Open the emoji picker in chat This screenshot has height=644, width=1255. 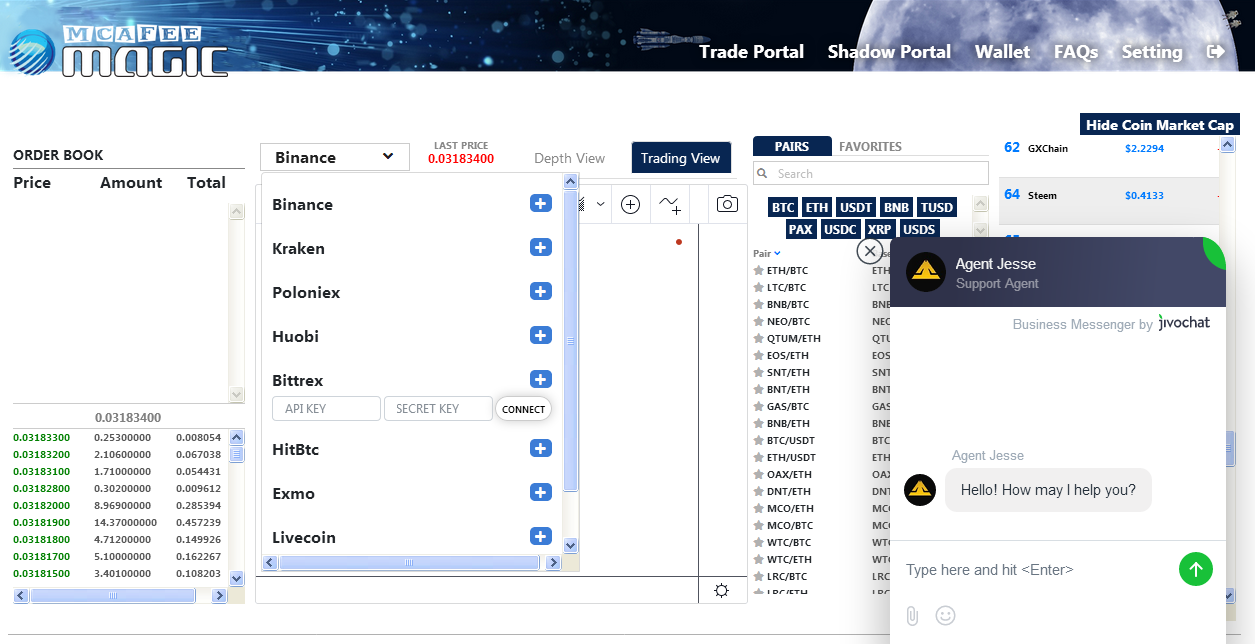point(945,616)
